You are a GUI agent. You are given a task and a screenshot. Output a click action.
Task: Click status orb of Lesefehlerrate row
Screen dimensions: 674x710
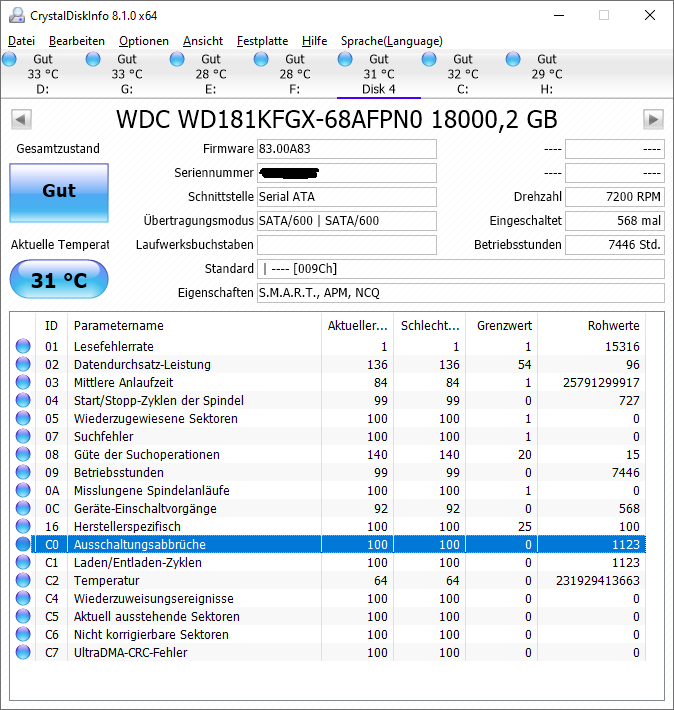[x=23, y=346]
